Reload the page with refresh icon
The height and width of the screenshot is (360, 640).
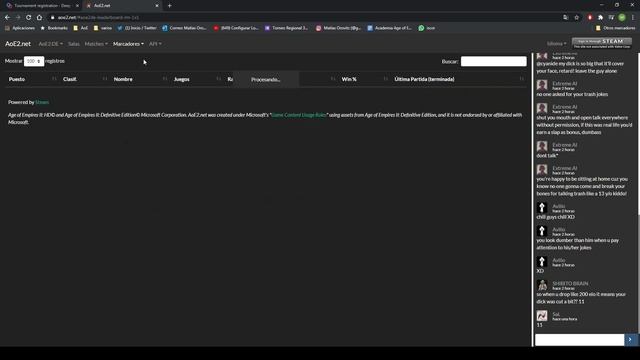pyautogui.click(x=29, y=18)
